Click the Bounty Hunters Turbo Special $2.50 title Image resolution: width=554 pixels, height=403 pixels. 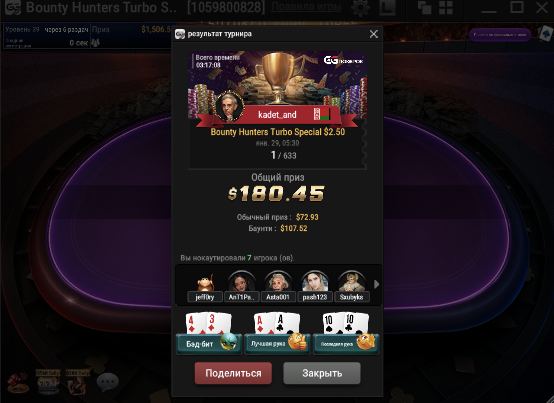pos(278,132)
